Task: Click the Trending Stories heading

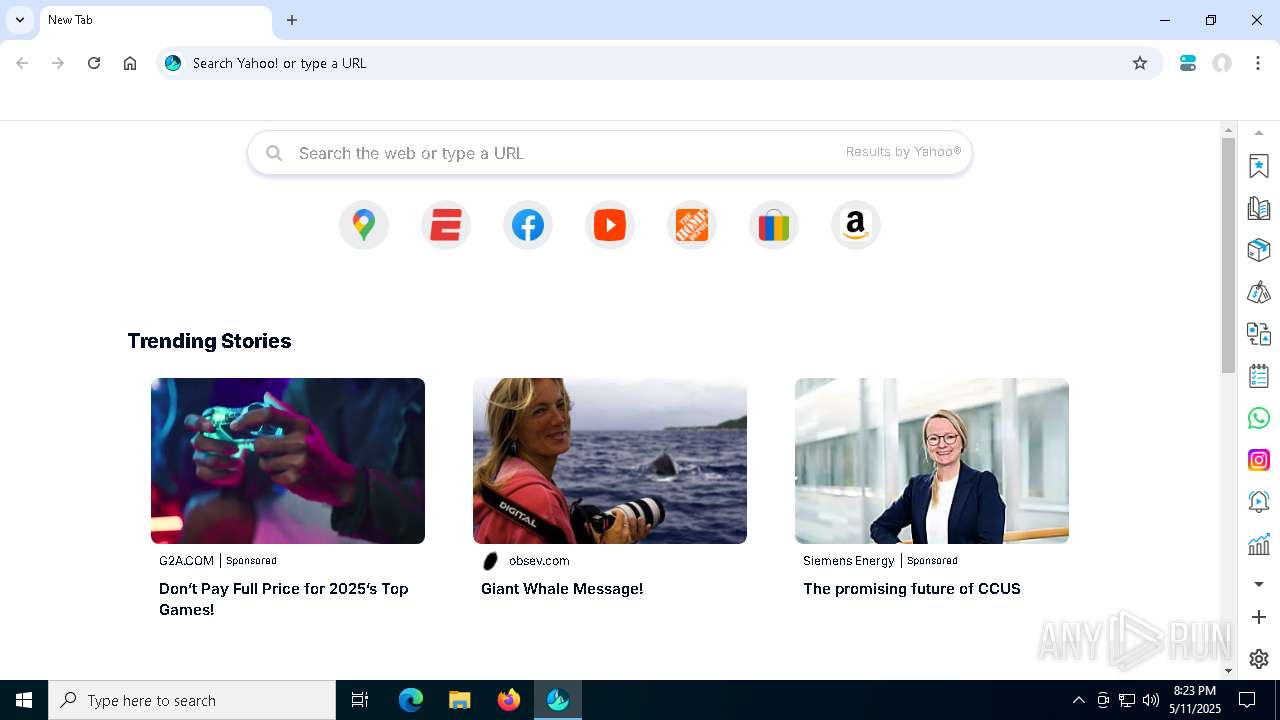Action: pos(209,341)
